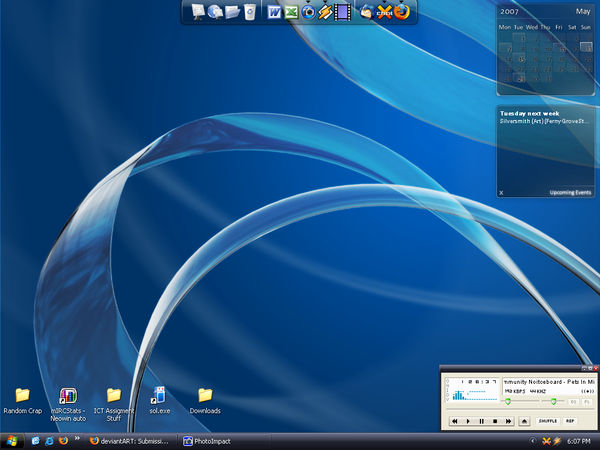Open the network places globe dock icon

pyautogui.click(x=215, y=12)
